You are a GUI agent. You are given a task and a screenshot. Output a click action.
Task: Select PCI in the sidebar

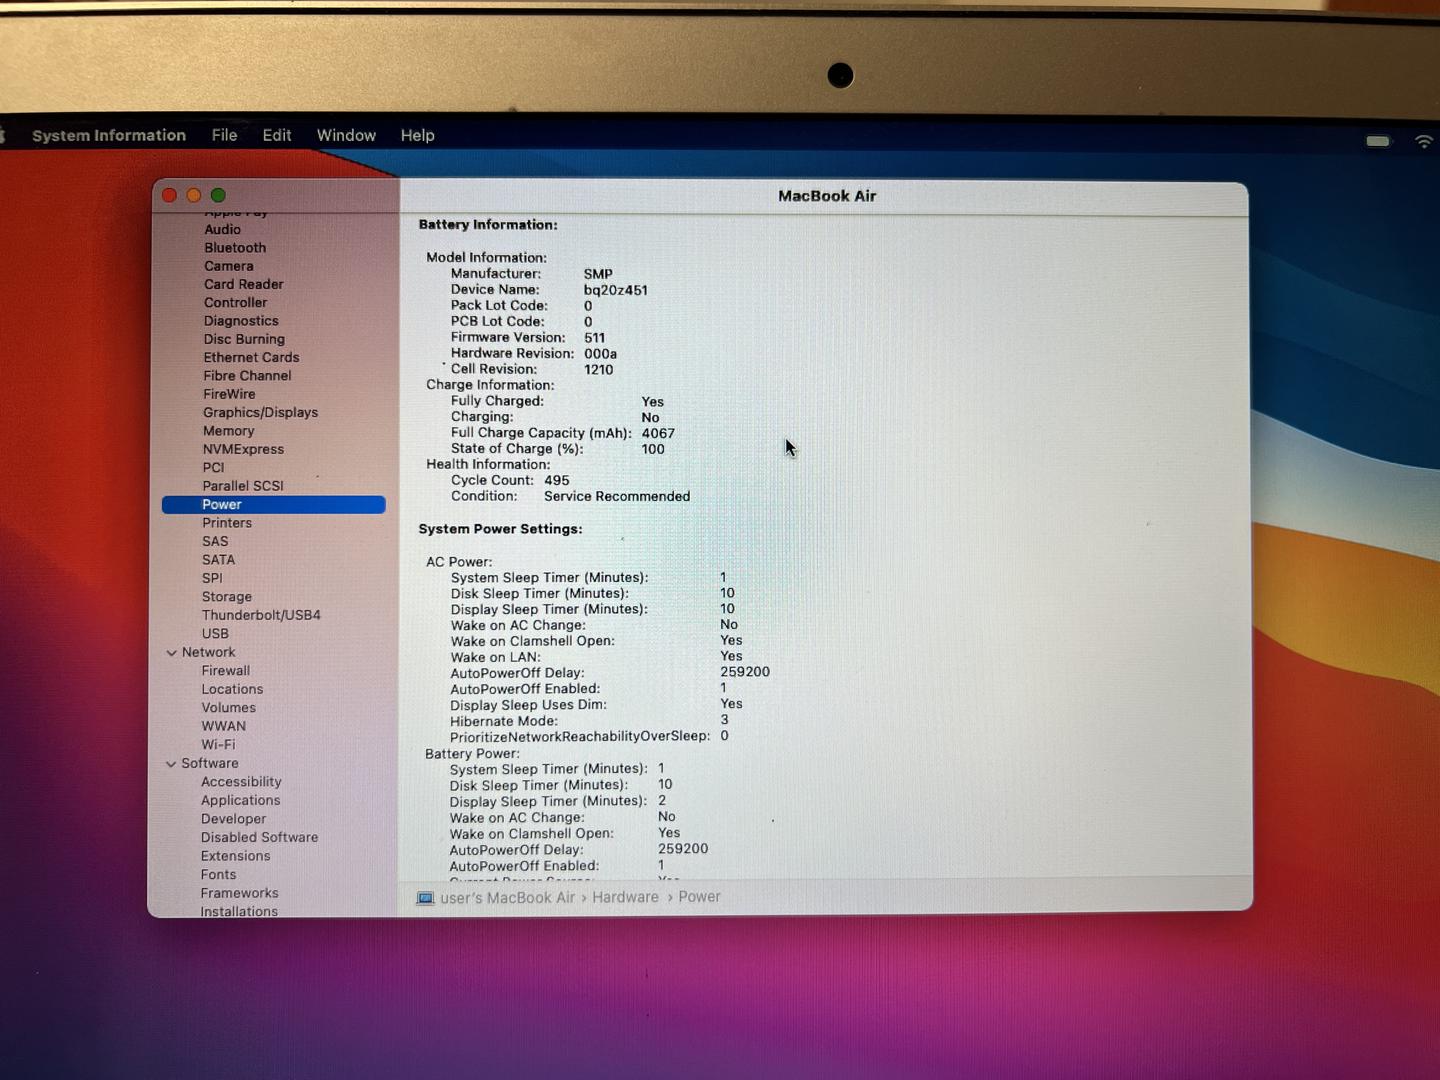(213, 468)
